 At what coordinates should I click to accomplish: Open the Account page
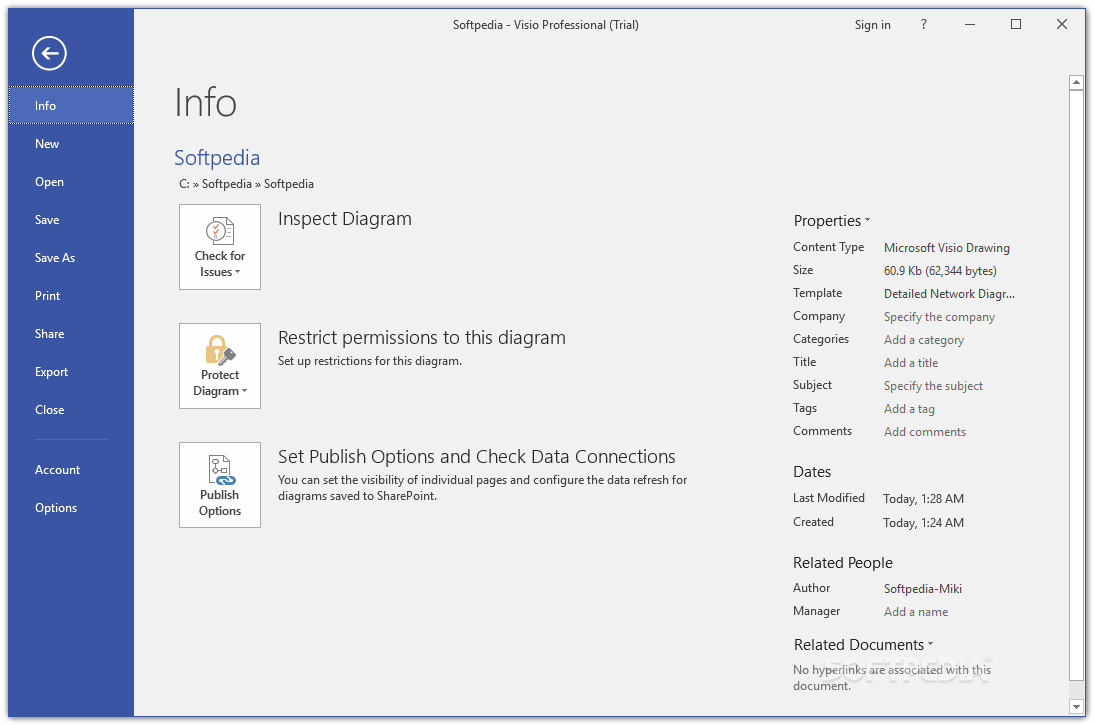click(71, 470)
